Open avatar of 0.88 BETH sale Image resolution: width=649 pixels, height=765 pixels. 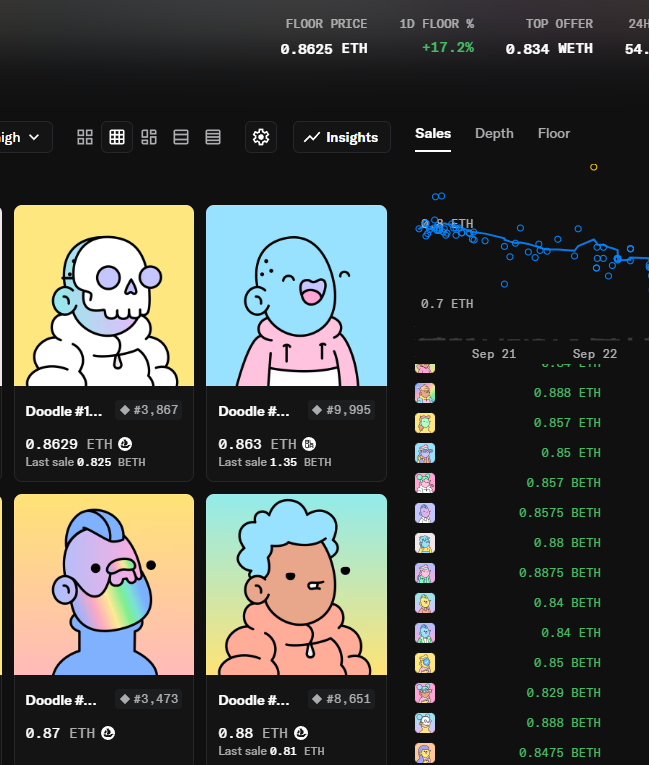[x=425, y=543]
